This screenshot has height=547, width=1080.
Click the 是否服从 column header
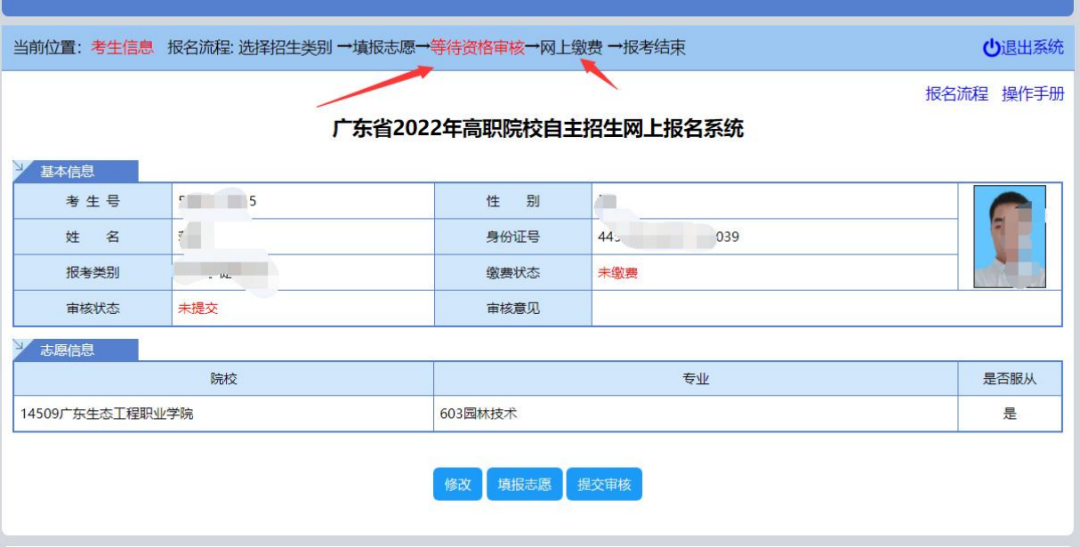point(1009,379)
